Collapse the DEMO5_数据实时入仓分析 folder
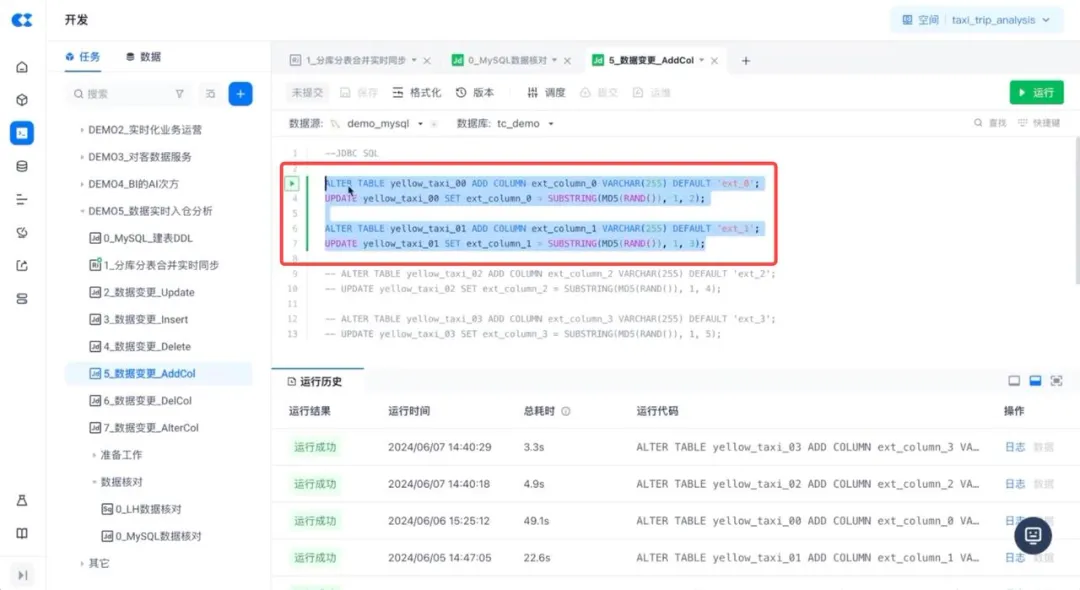Viewport: 1080px width, 590px height. click(82, 211)
